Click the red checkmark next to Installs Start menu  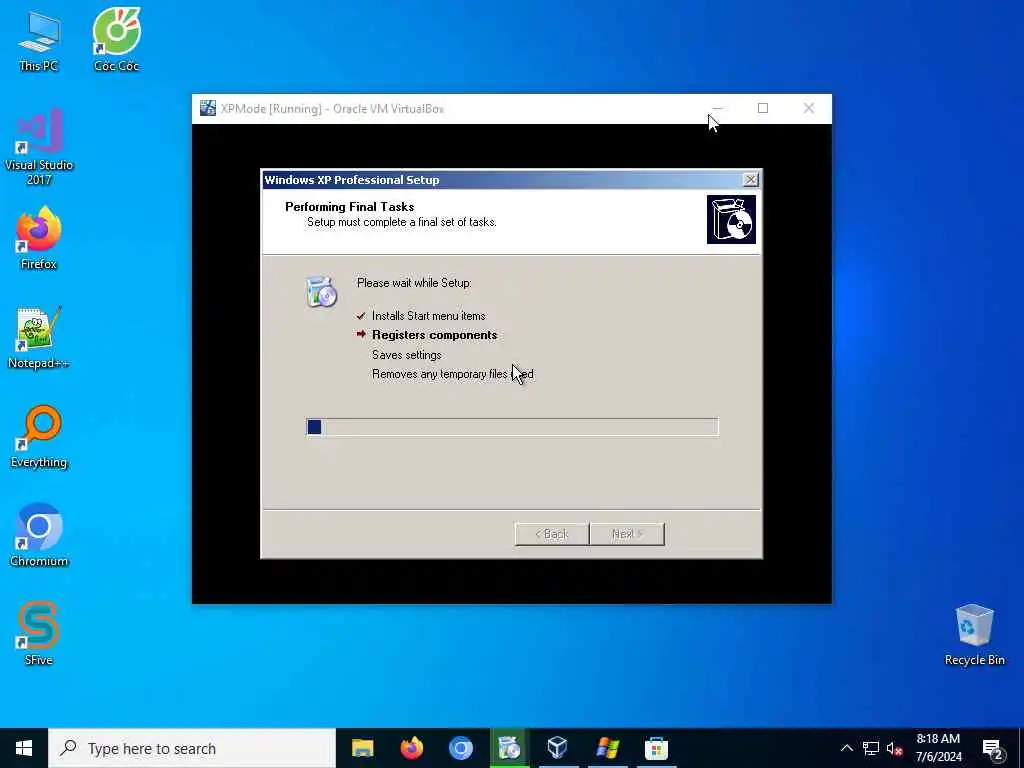pyautogui.click(x=360, y=316)
